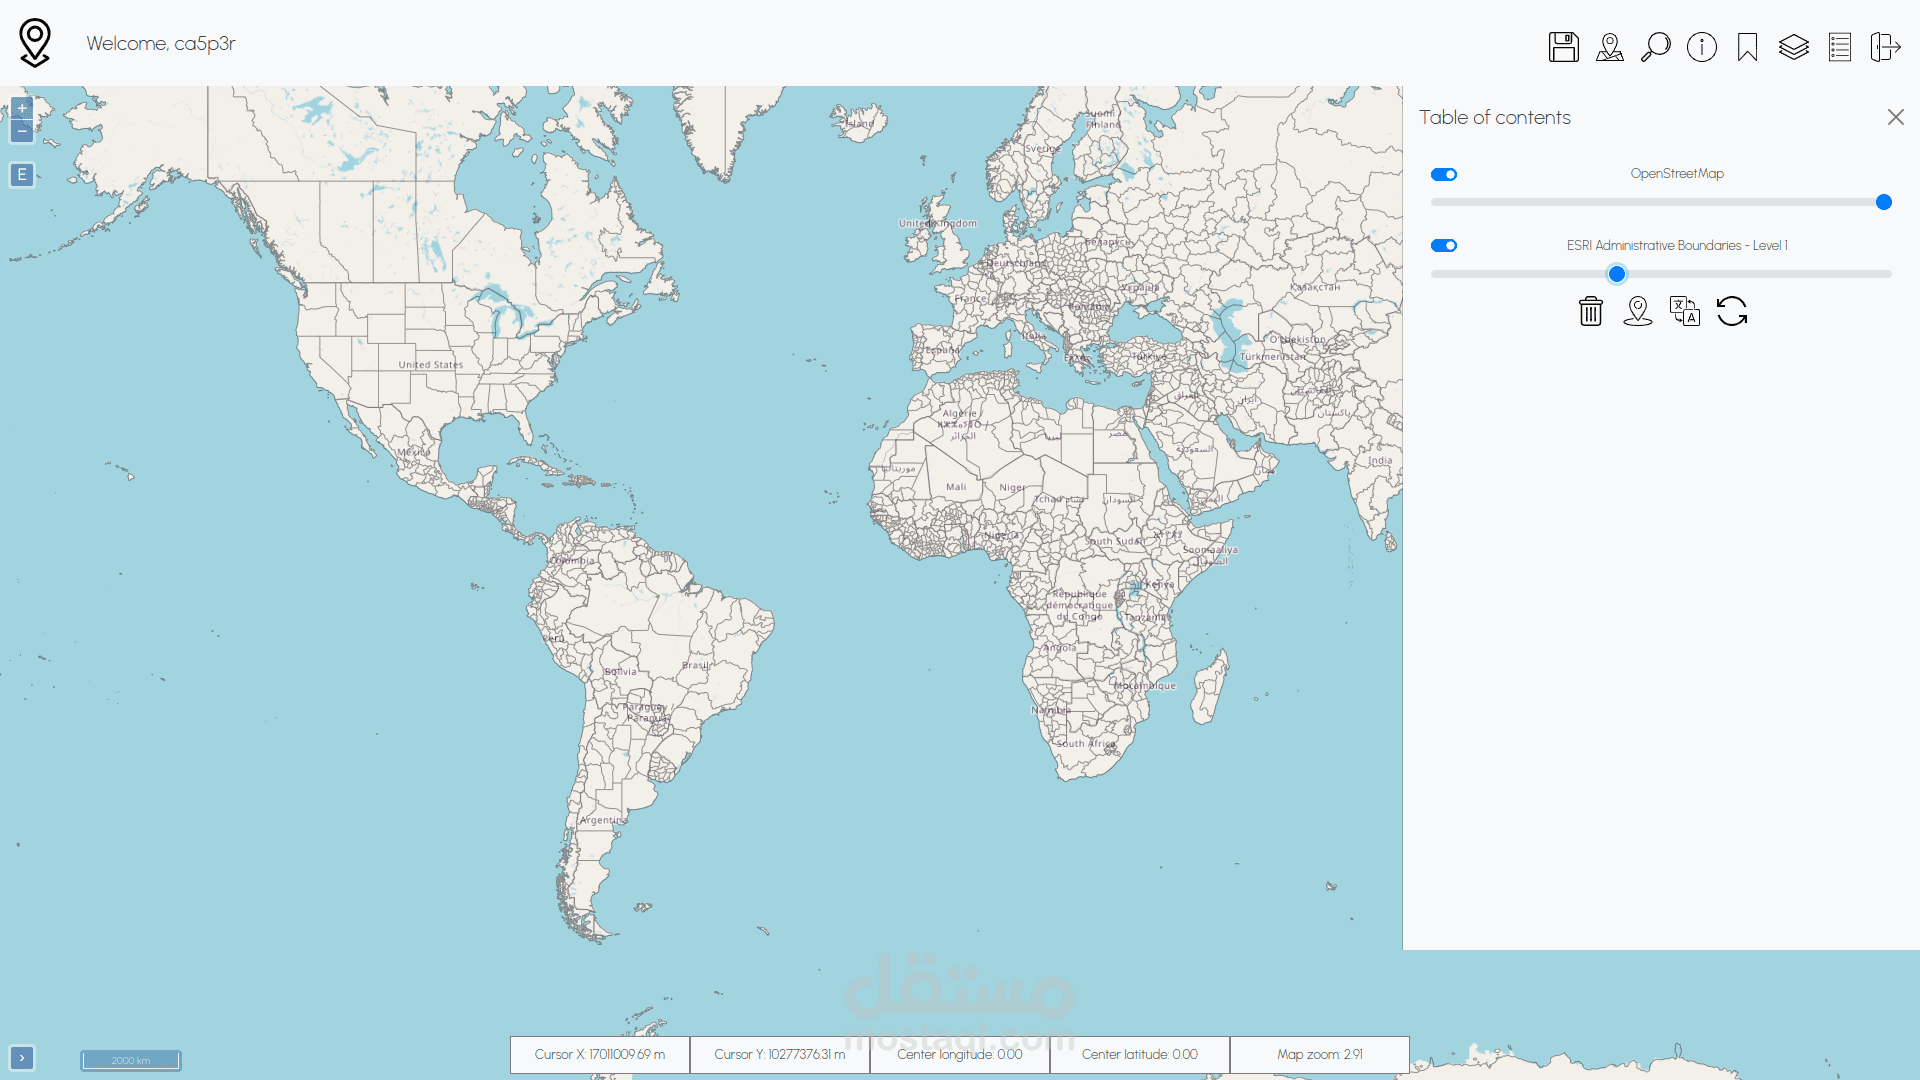Viewport: 1920px width, 1080px height.
Task: Open the search tool
Action: pyautogui.click(x=1656, y=47)
